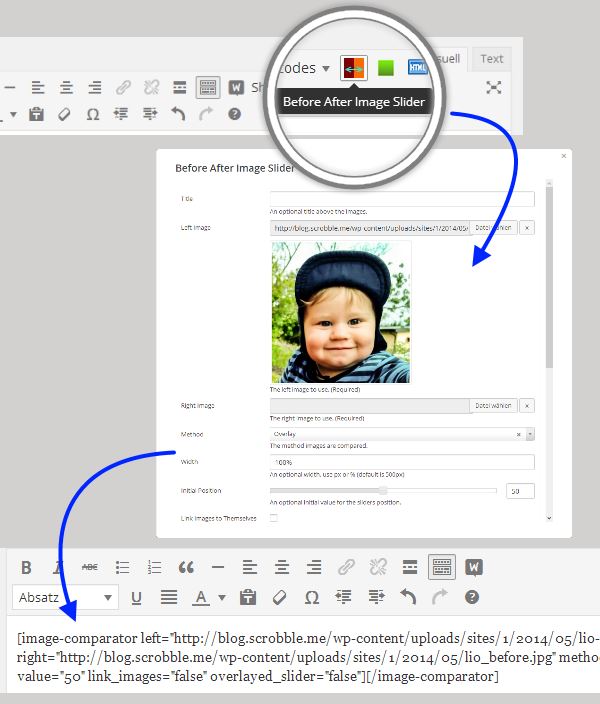
Task: Click the W icon in bottom editor toolbar
Action: pos(474,568)
